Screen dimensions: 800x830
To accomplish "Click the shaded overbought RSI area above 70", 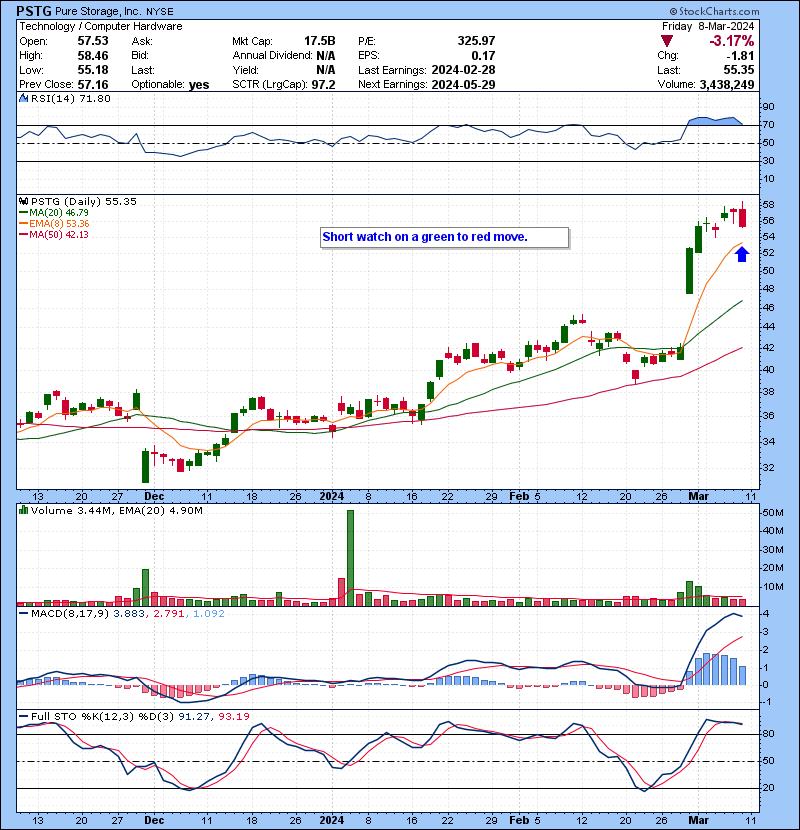I will [715, 121].
